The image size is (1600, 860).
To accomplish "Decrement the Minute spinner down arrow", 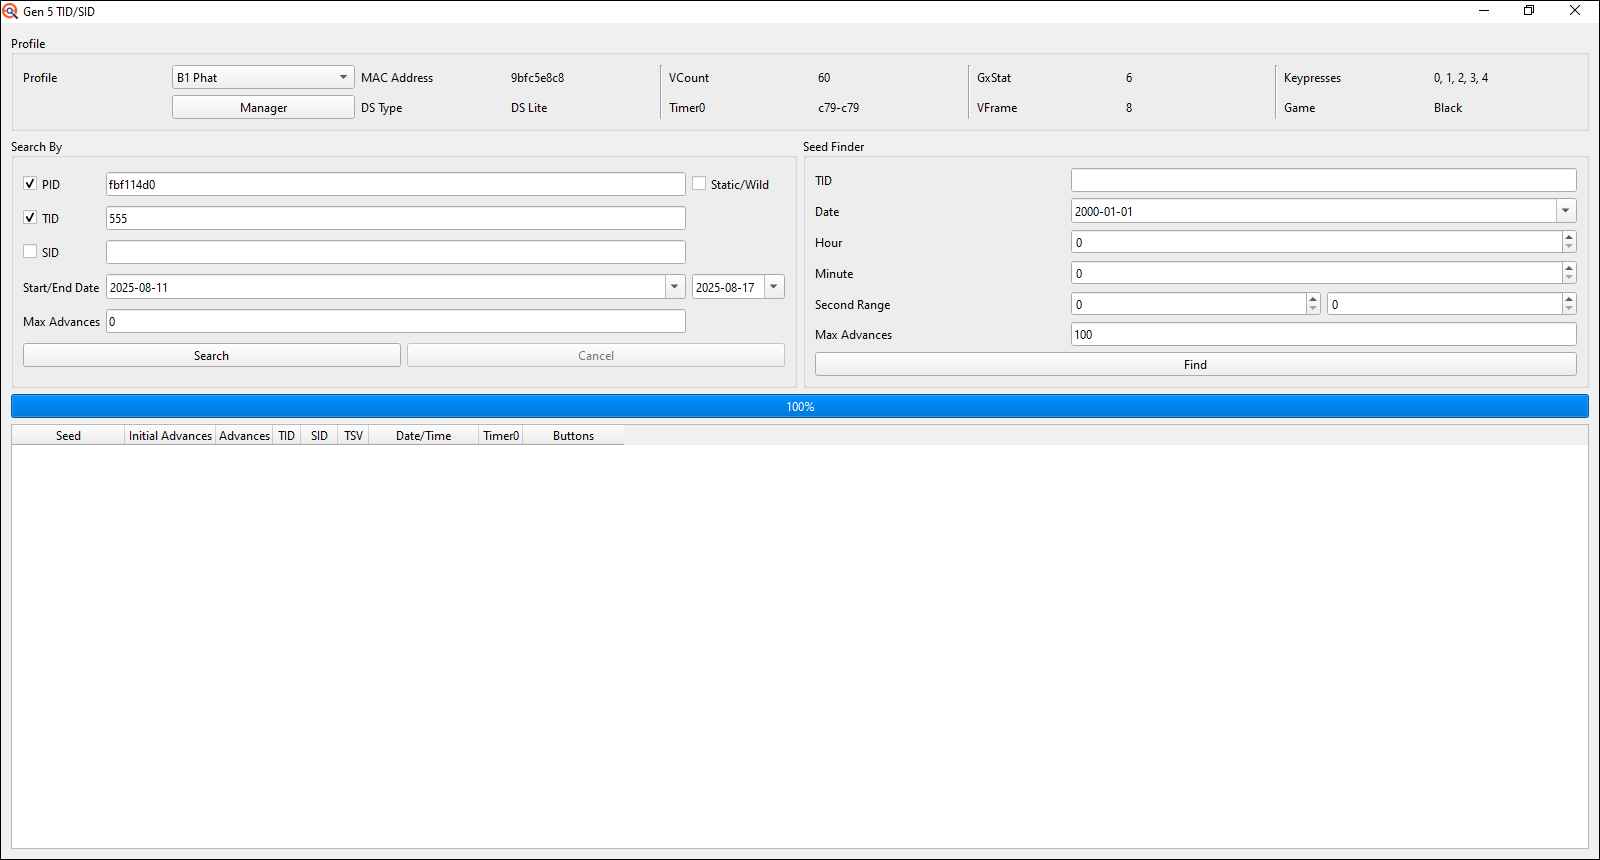I will 1568,279.
